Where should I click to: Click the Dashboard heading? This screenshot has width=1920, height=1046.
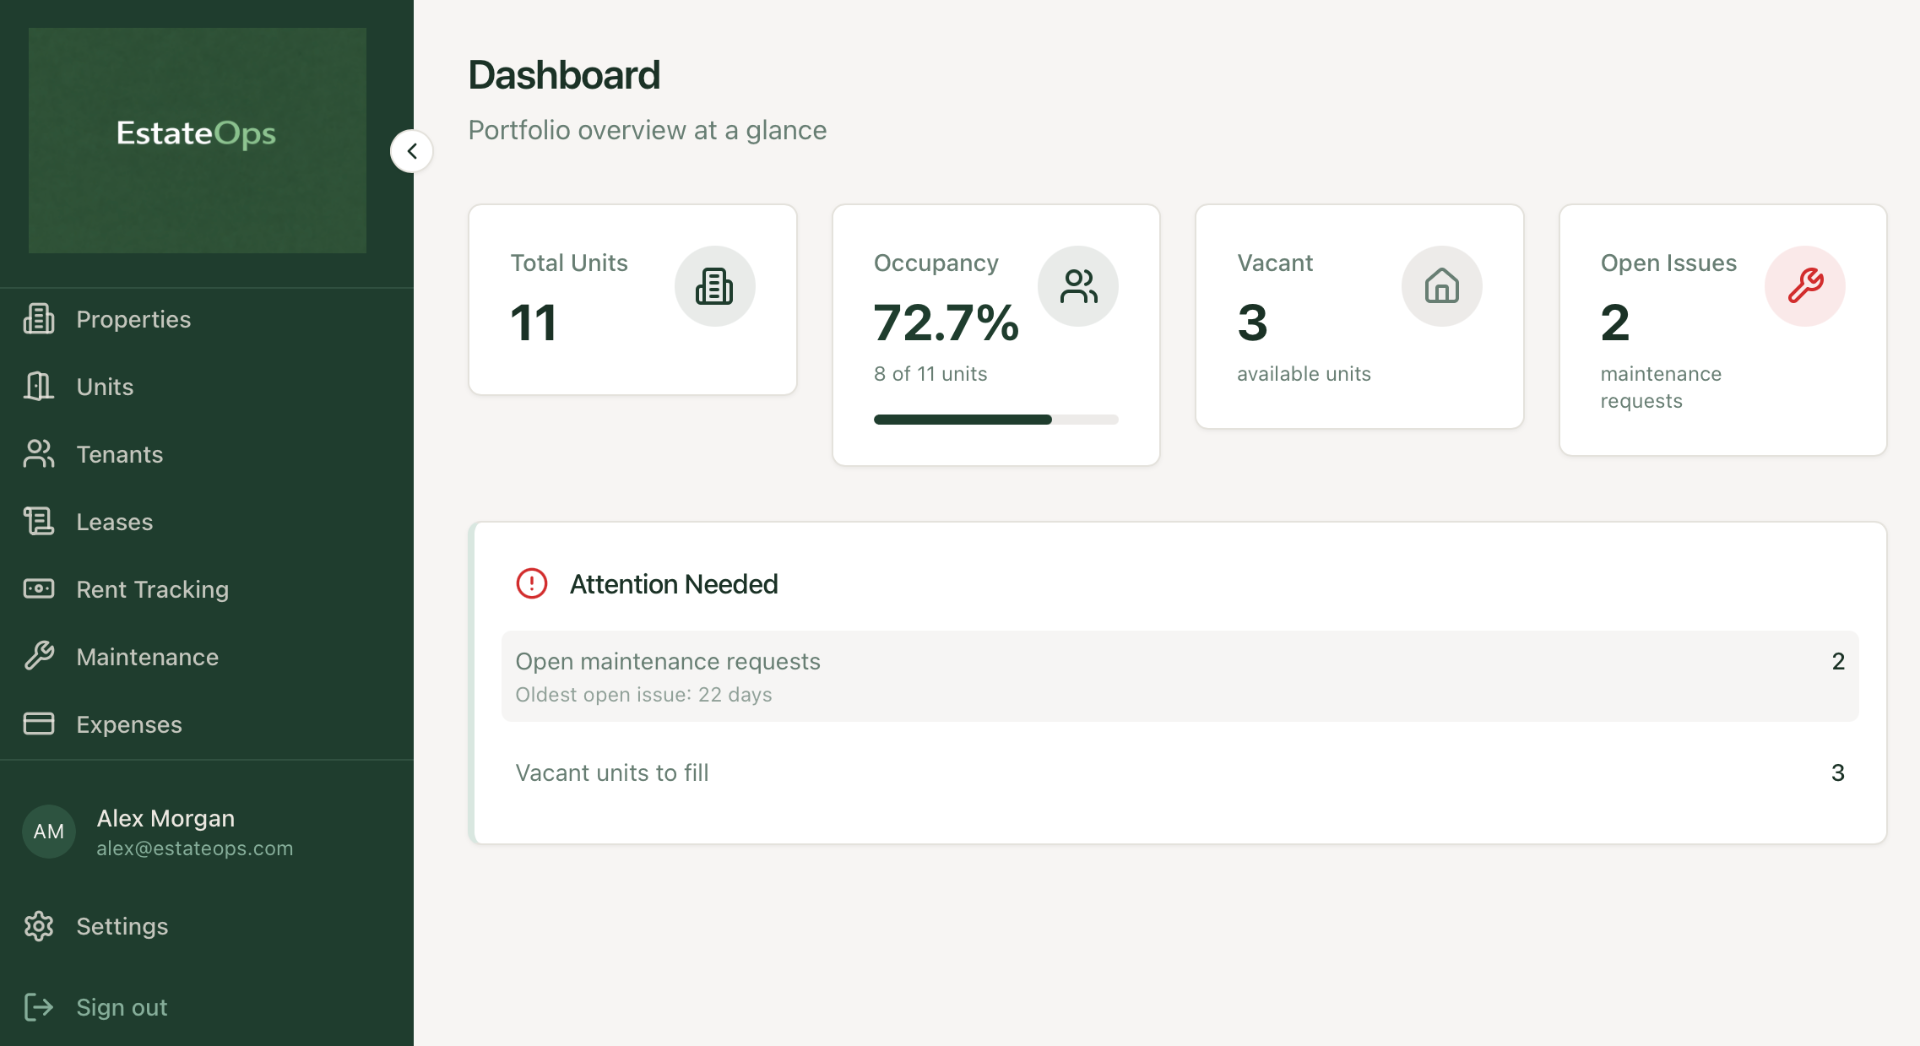564,75
